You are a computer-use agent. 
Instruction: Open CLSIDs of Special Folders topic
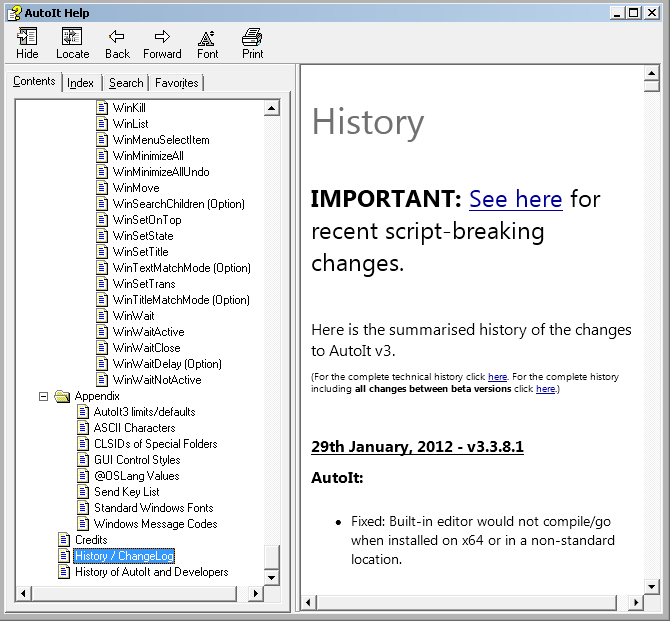156,444
